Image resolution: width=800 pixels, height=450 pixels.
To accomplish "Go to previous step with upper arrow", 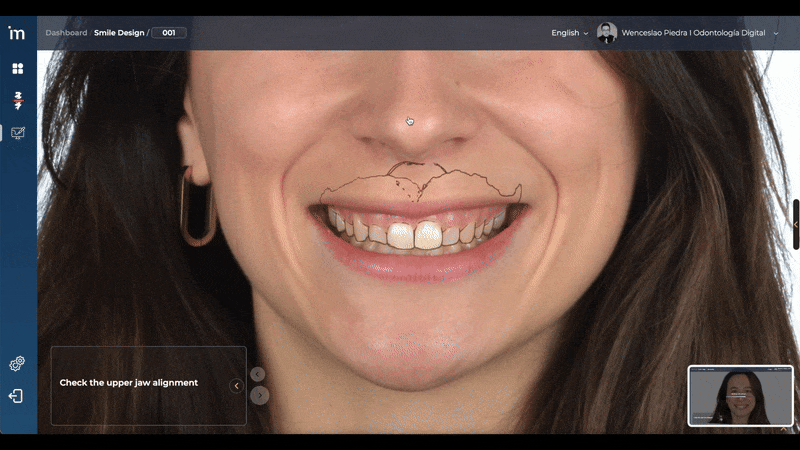I will [x=258, y=374].
